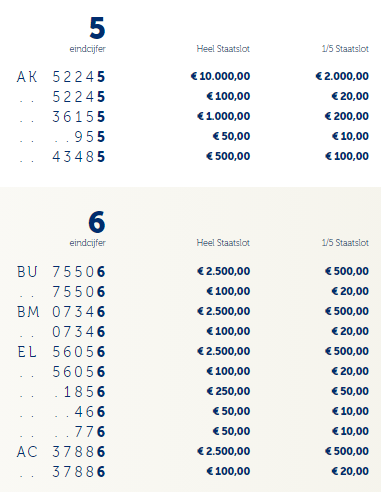Select the ..466 ending number

(80, 412)
